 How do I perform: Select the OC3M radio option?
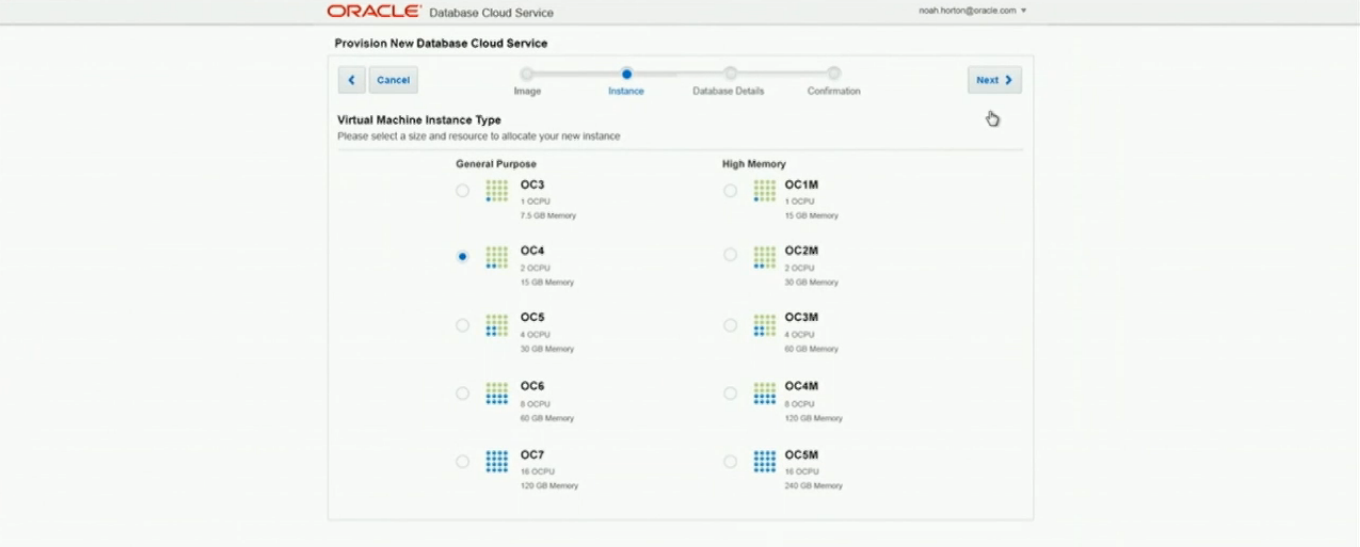pos(730,325)
